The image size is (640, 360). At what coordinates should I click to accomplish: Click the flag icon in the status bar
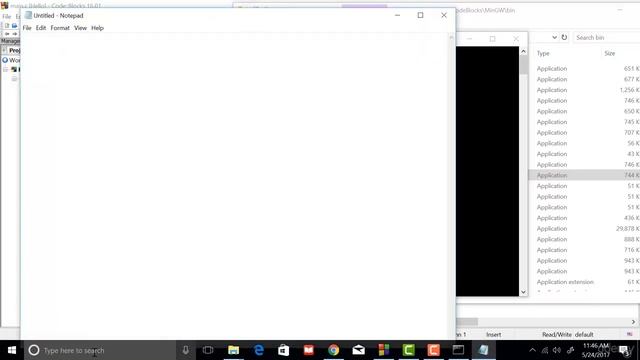pyautogui.click(x=629, y=334)
